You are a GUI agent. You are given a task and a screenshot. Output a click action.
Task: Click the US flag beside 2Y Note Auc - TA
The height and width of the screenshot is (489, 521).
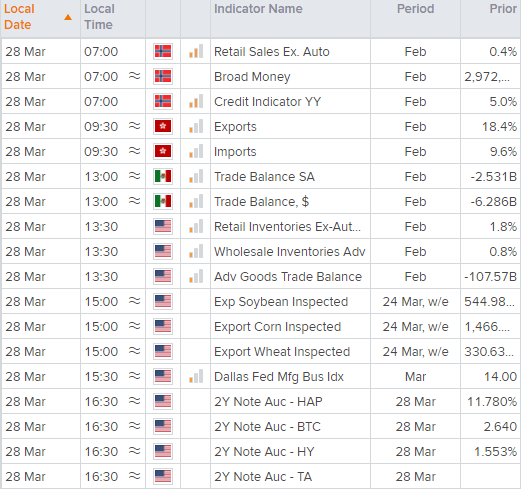163,477
